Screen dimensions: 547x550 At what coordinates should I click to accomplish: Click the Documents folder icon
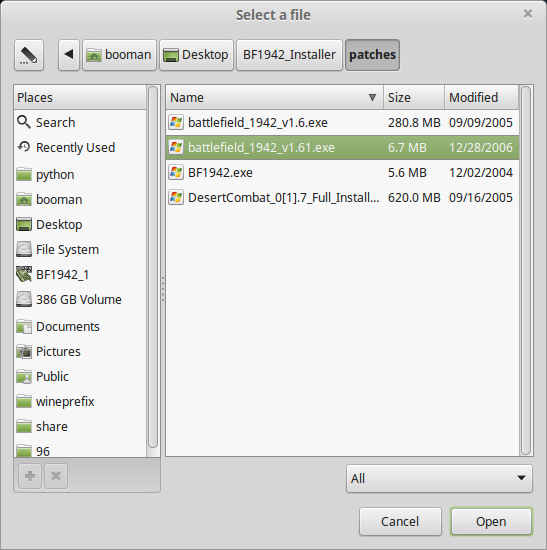[24, 326]
